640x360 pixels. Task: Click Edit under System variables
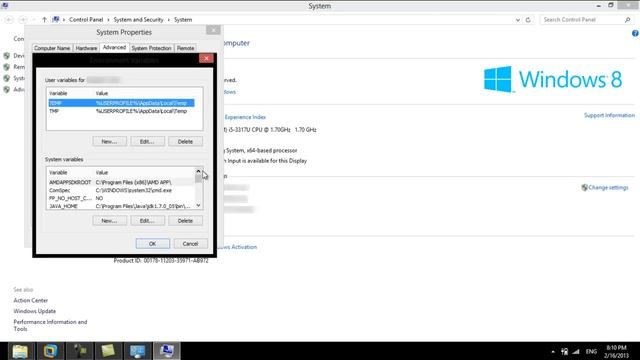[x=147, y=221]
